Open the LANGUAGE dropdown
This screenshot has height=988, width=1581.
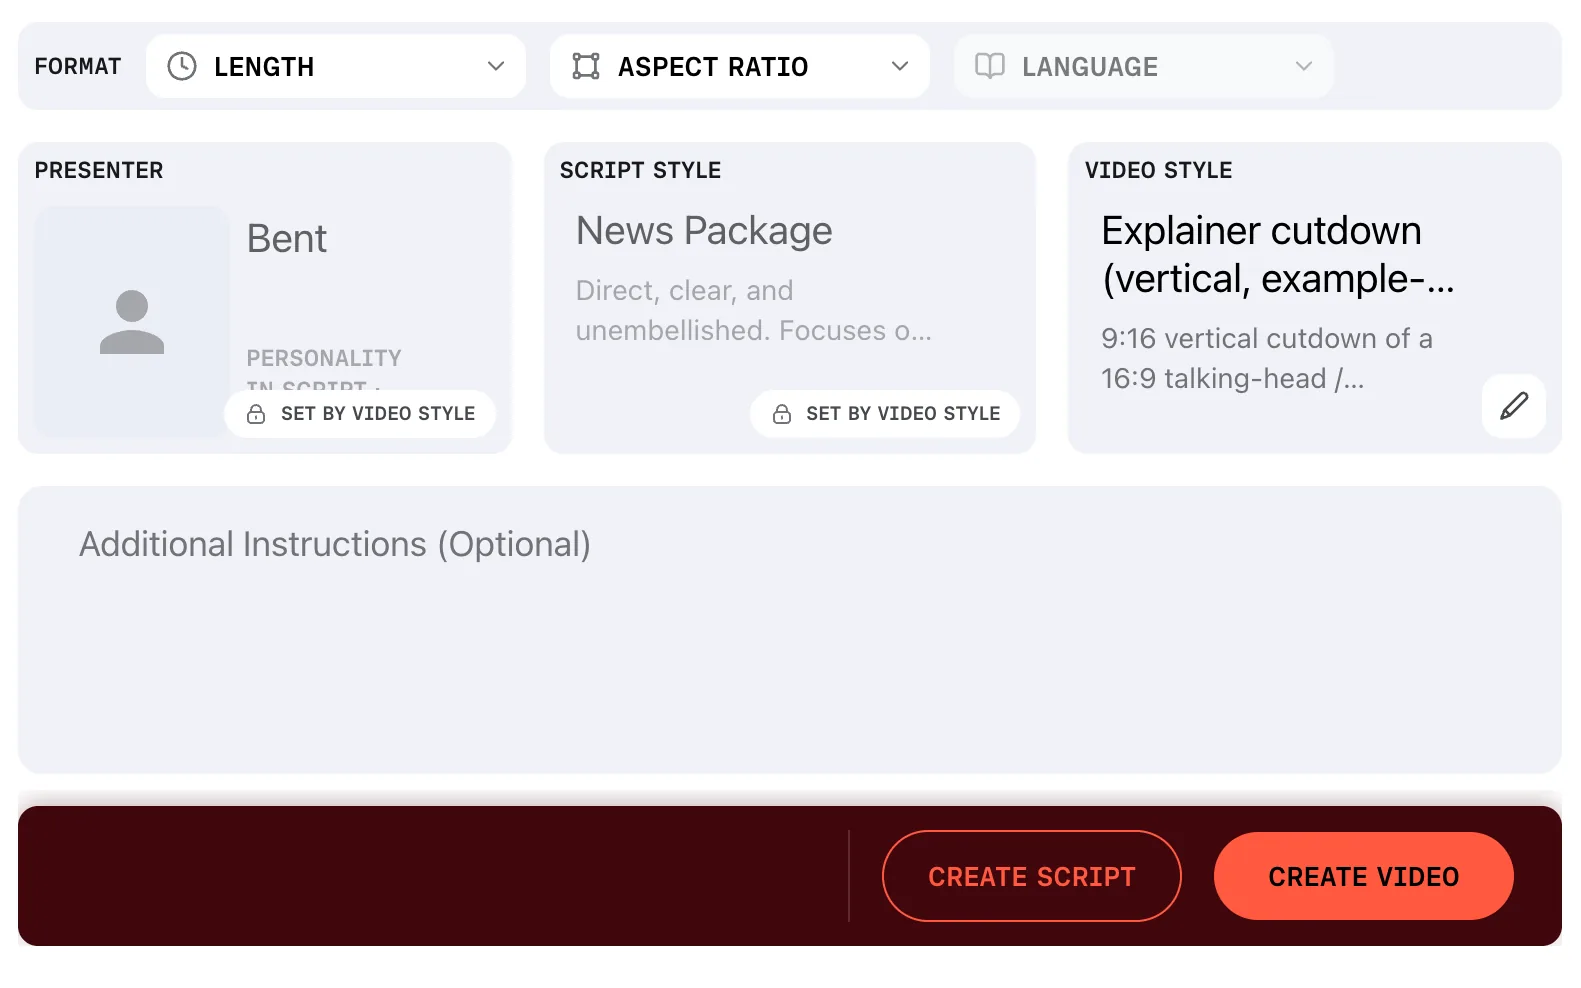tap(1144, 66)
